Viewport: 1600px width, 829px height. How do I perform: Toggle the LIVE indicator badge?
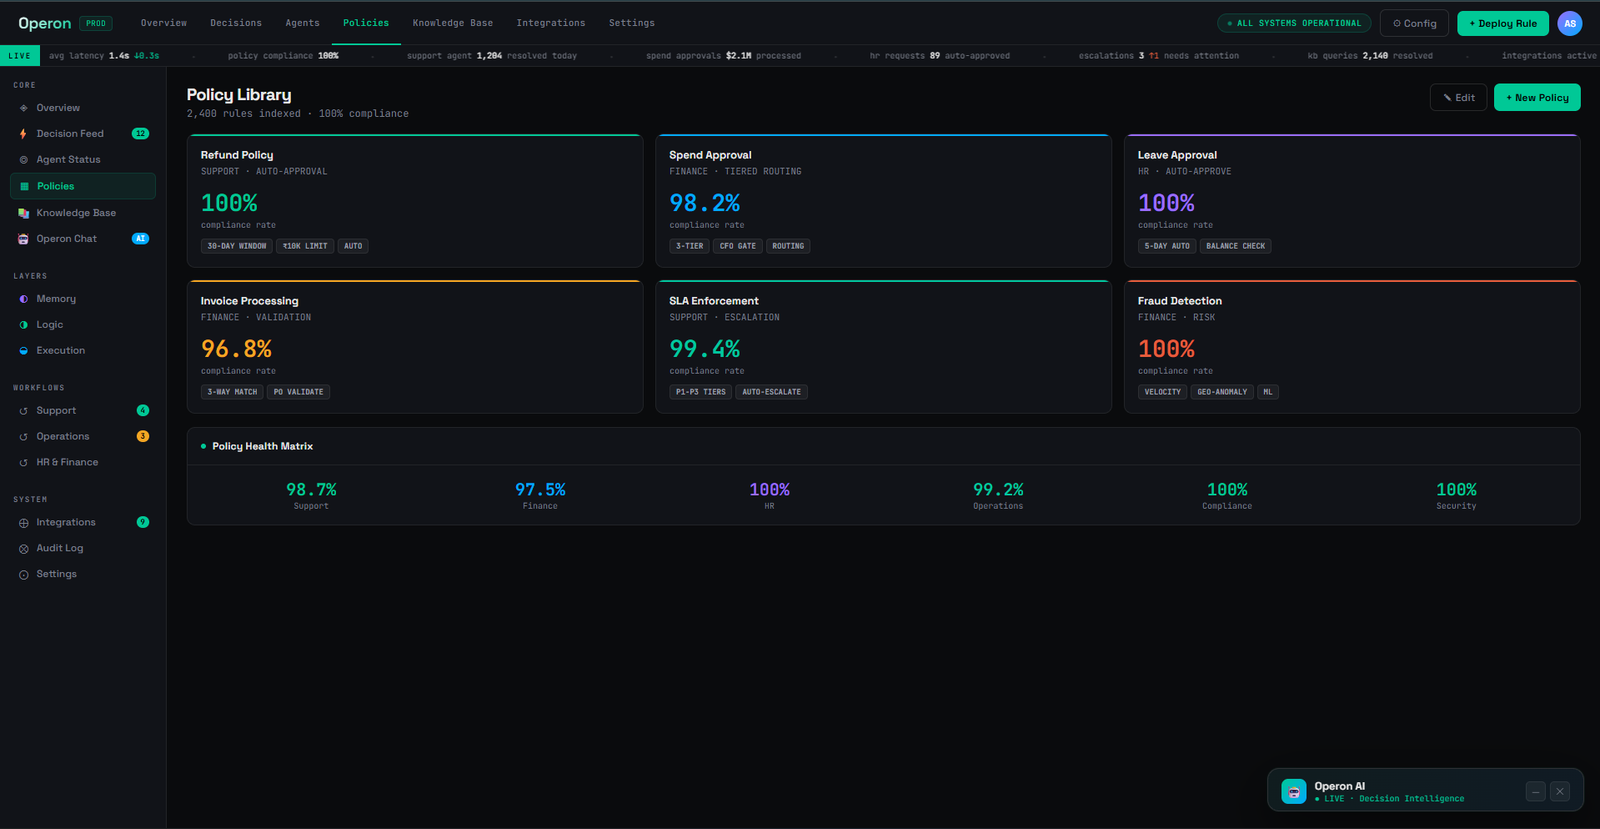click(x=20, y=56)
